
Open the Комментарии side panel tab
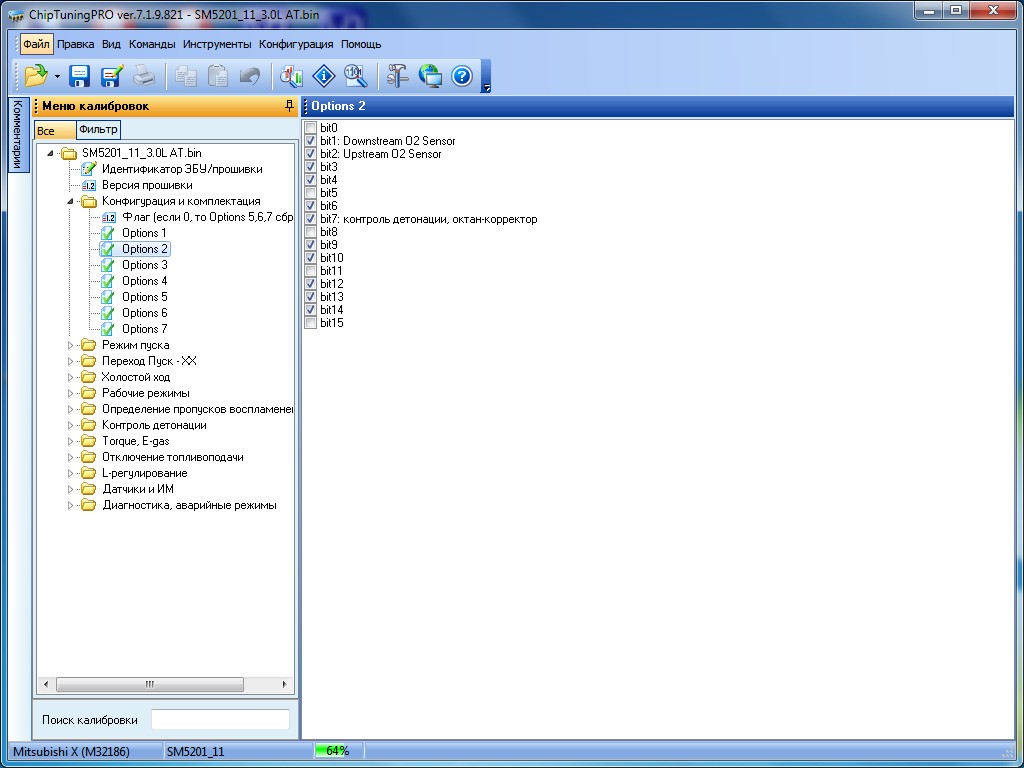(17, 135)
